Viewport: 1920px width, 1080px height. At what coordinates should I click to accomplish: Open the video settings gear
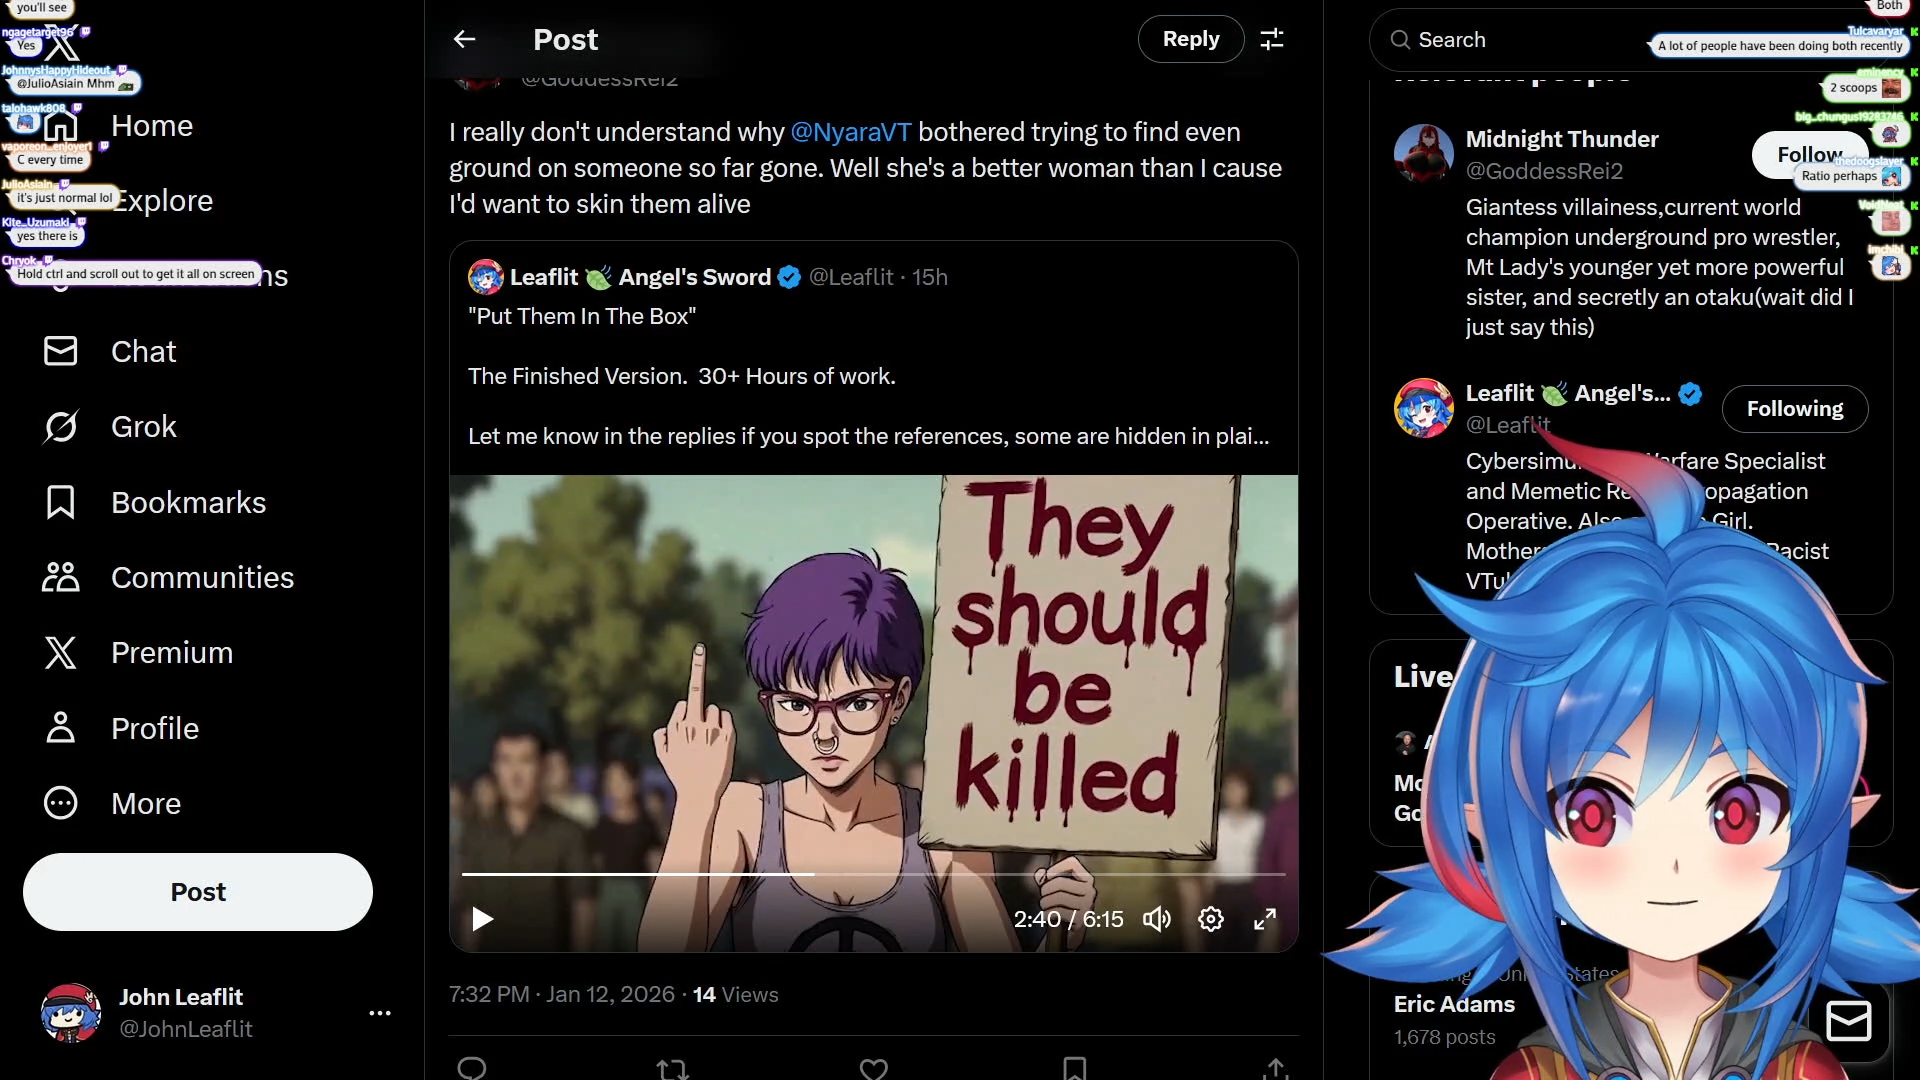1211,919
